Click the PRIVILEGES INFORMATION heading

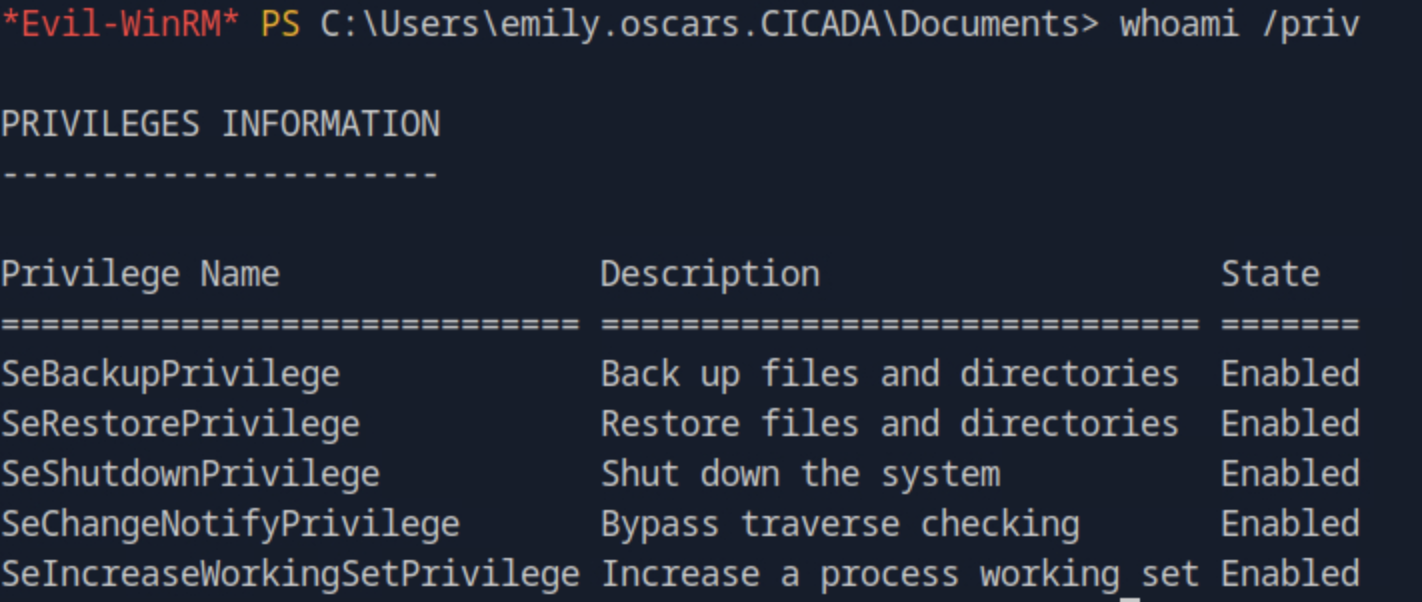click(220, 124)
